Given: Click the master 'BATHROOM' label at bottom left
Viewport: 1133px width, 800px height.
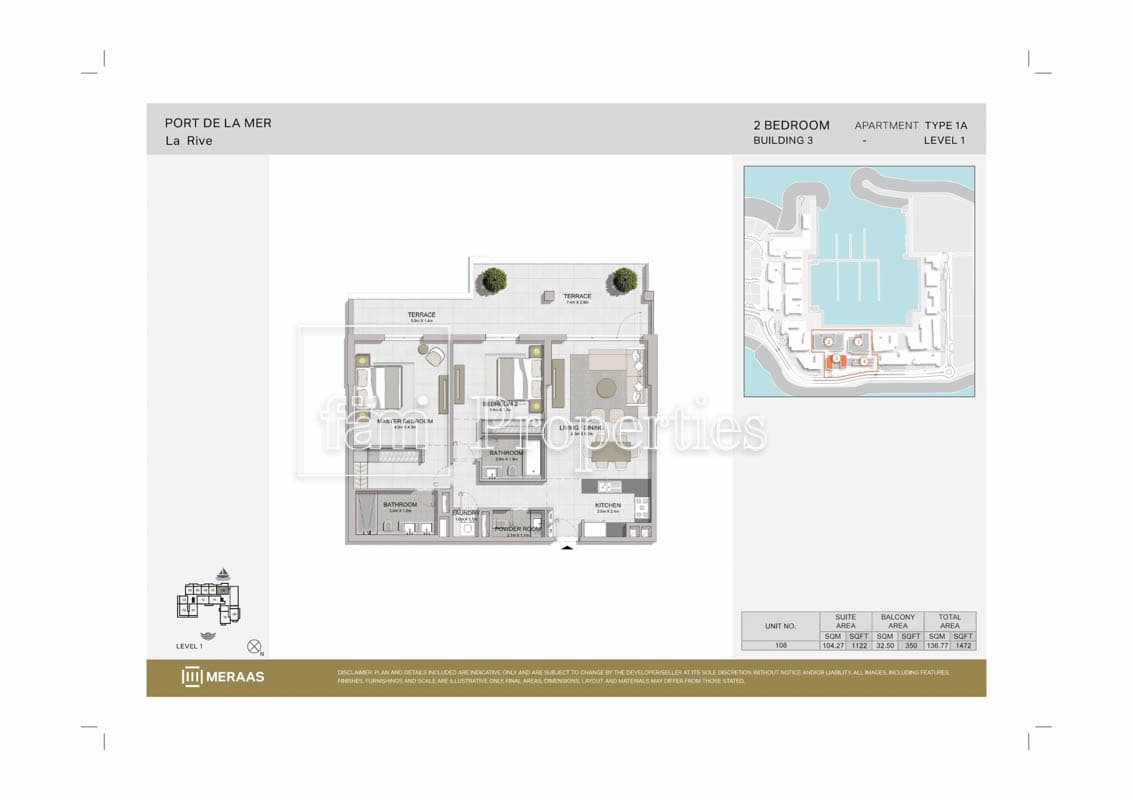Looking at the screenshot, I should 400,504.
